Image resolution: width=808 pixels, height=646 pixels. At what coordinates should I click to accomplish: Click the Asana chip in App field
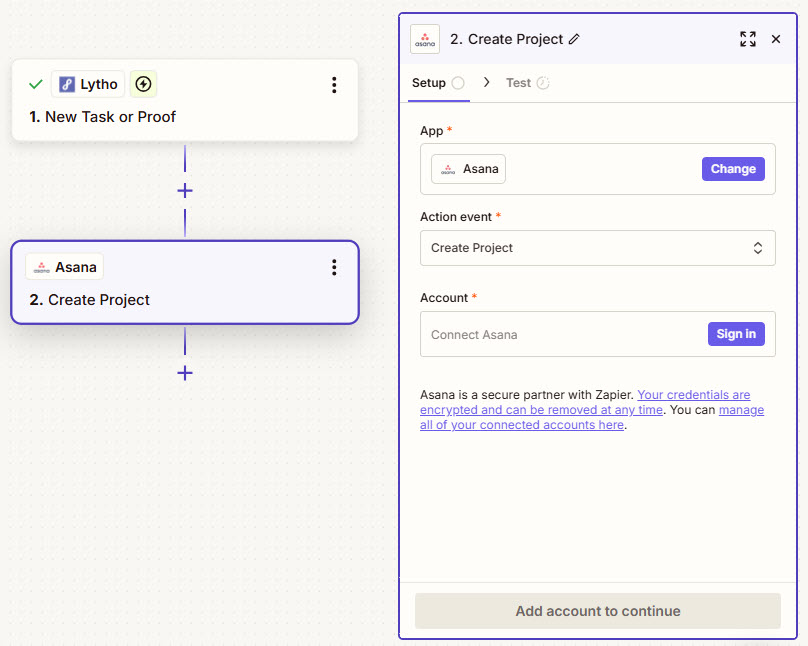point(468,169)
